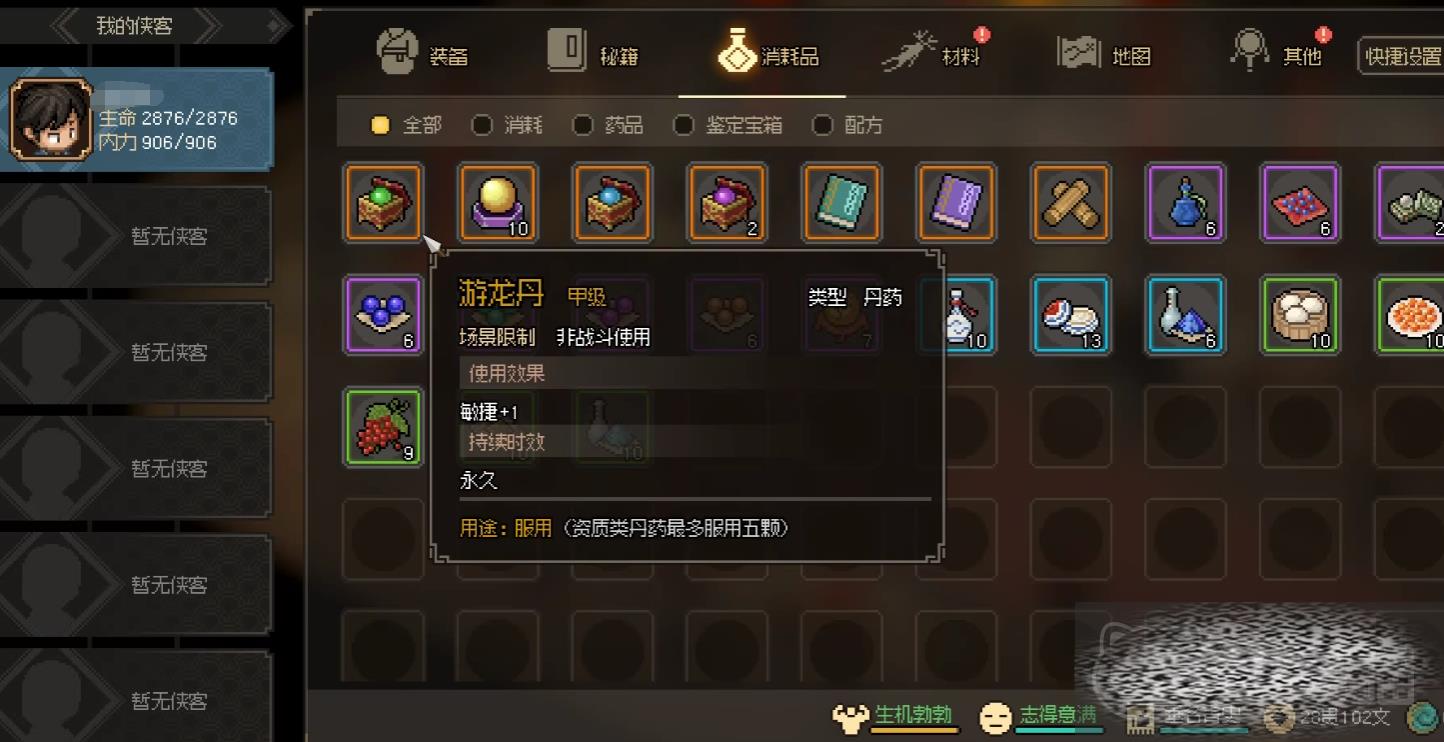Click the teal green book item
Image resolution: width=1444 pixels, height=742 pixels.
[x=841, y=203]
